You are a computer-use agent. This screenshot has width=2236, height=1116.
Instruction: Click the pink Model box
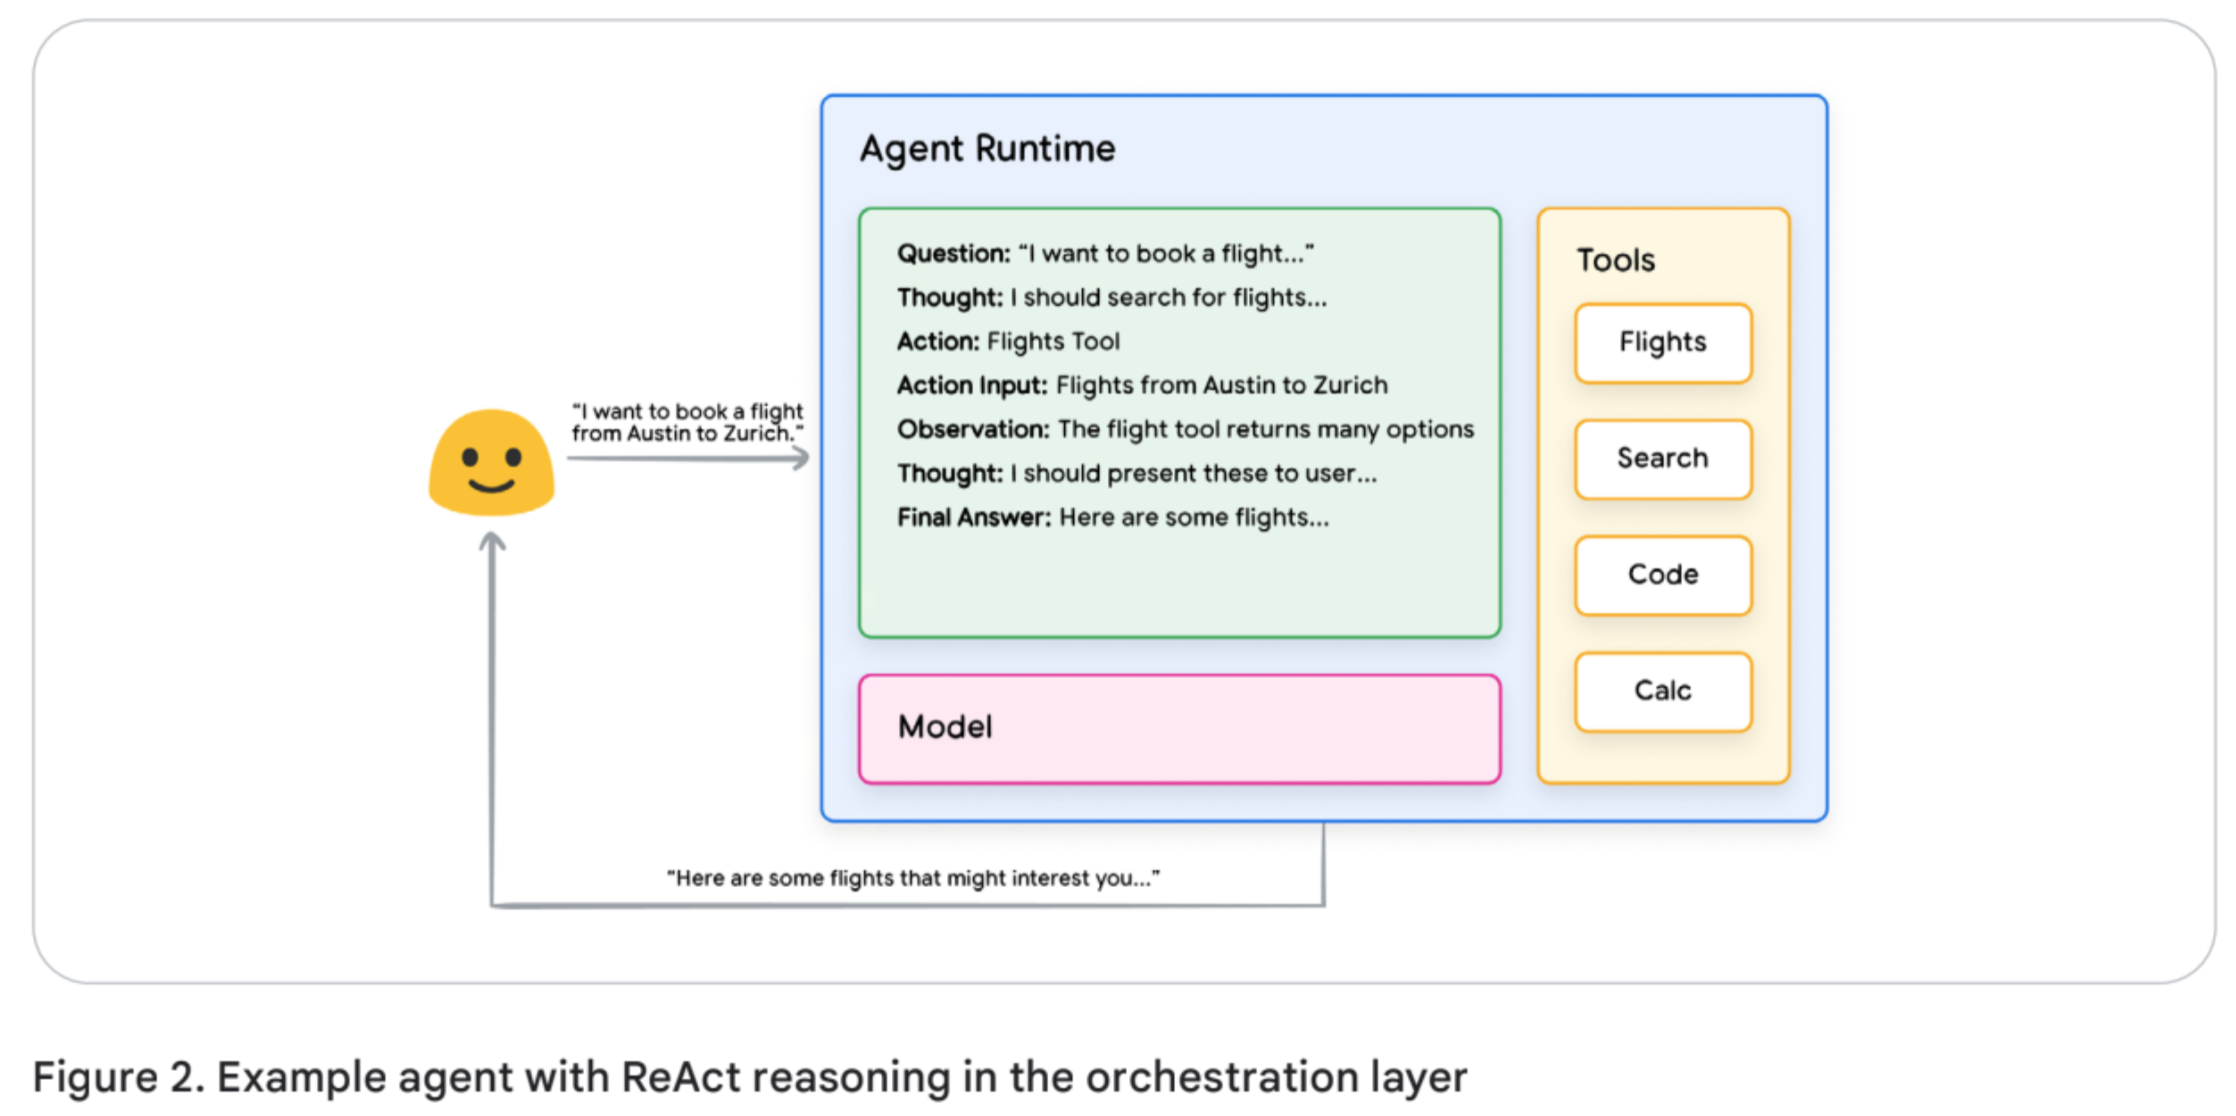[x=1178, y=728]
